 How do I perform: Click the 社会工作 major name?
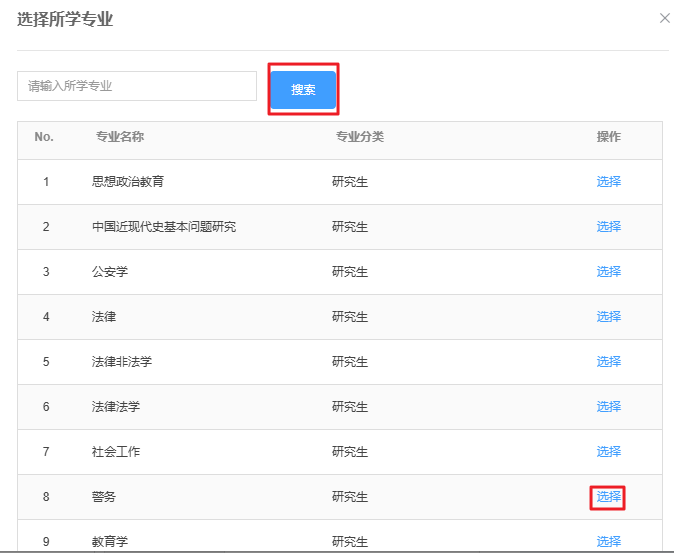[x=116, y=452]
